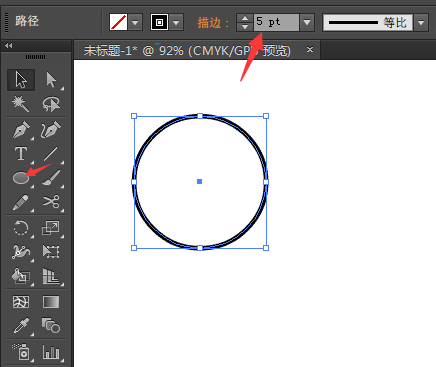436x367 pixels.
Task: Collapse the tools panel with double arrows
Action: coord(9,45)
